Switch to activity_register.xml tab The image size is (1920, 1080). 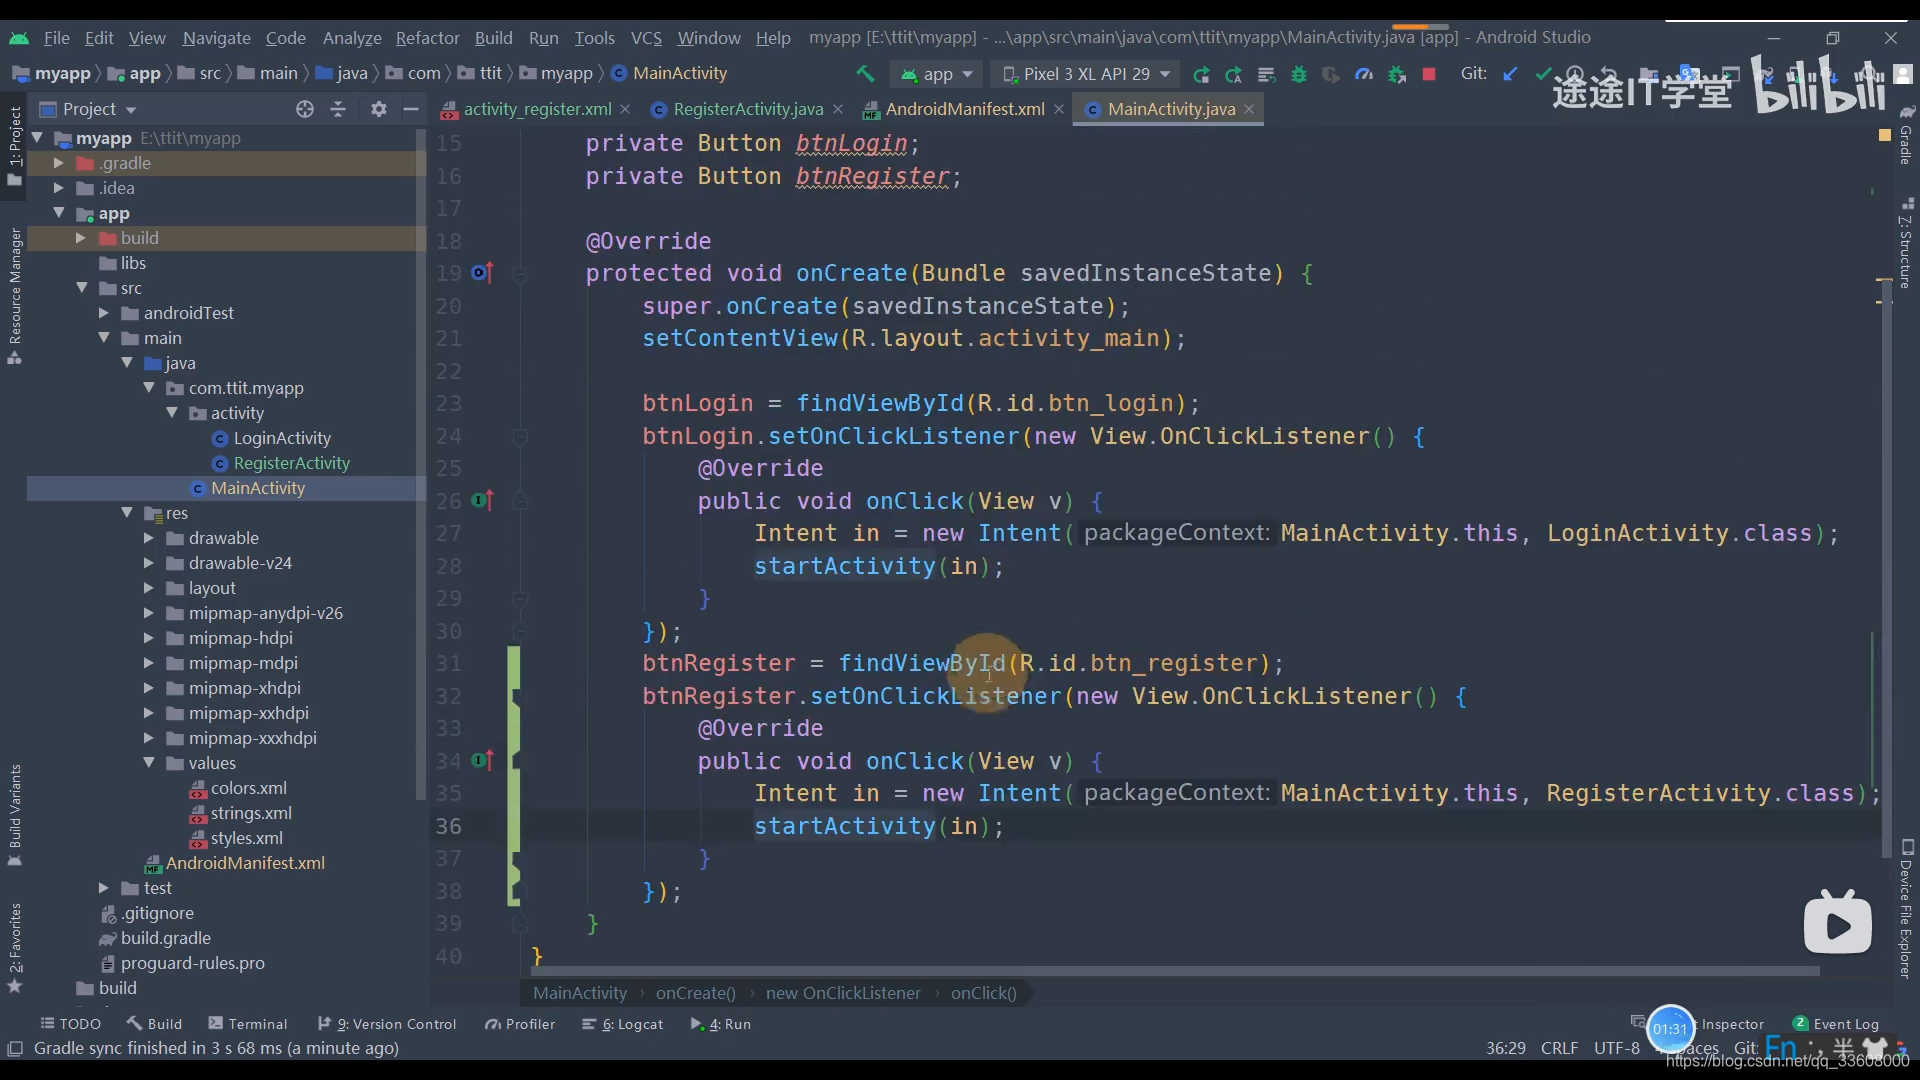[536, 109]
